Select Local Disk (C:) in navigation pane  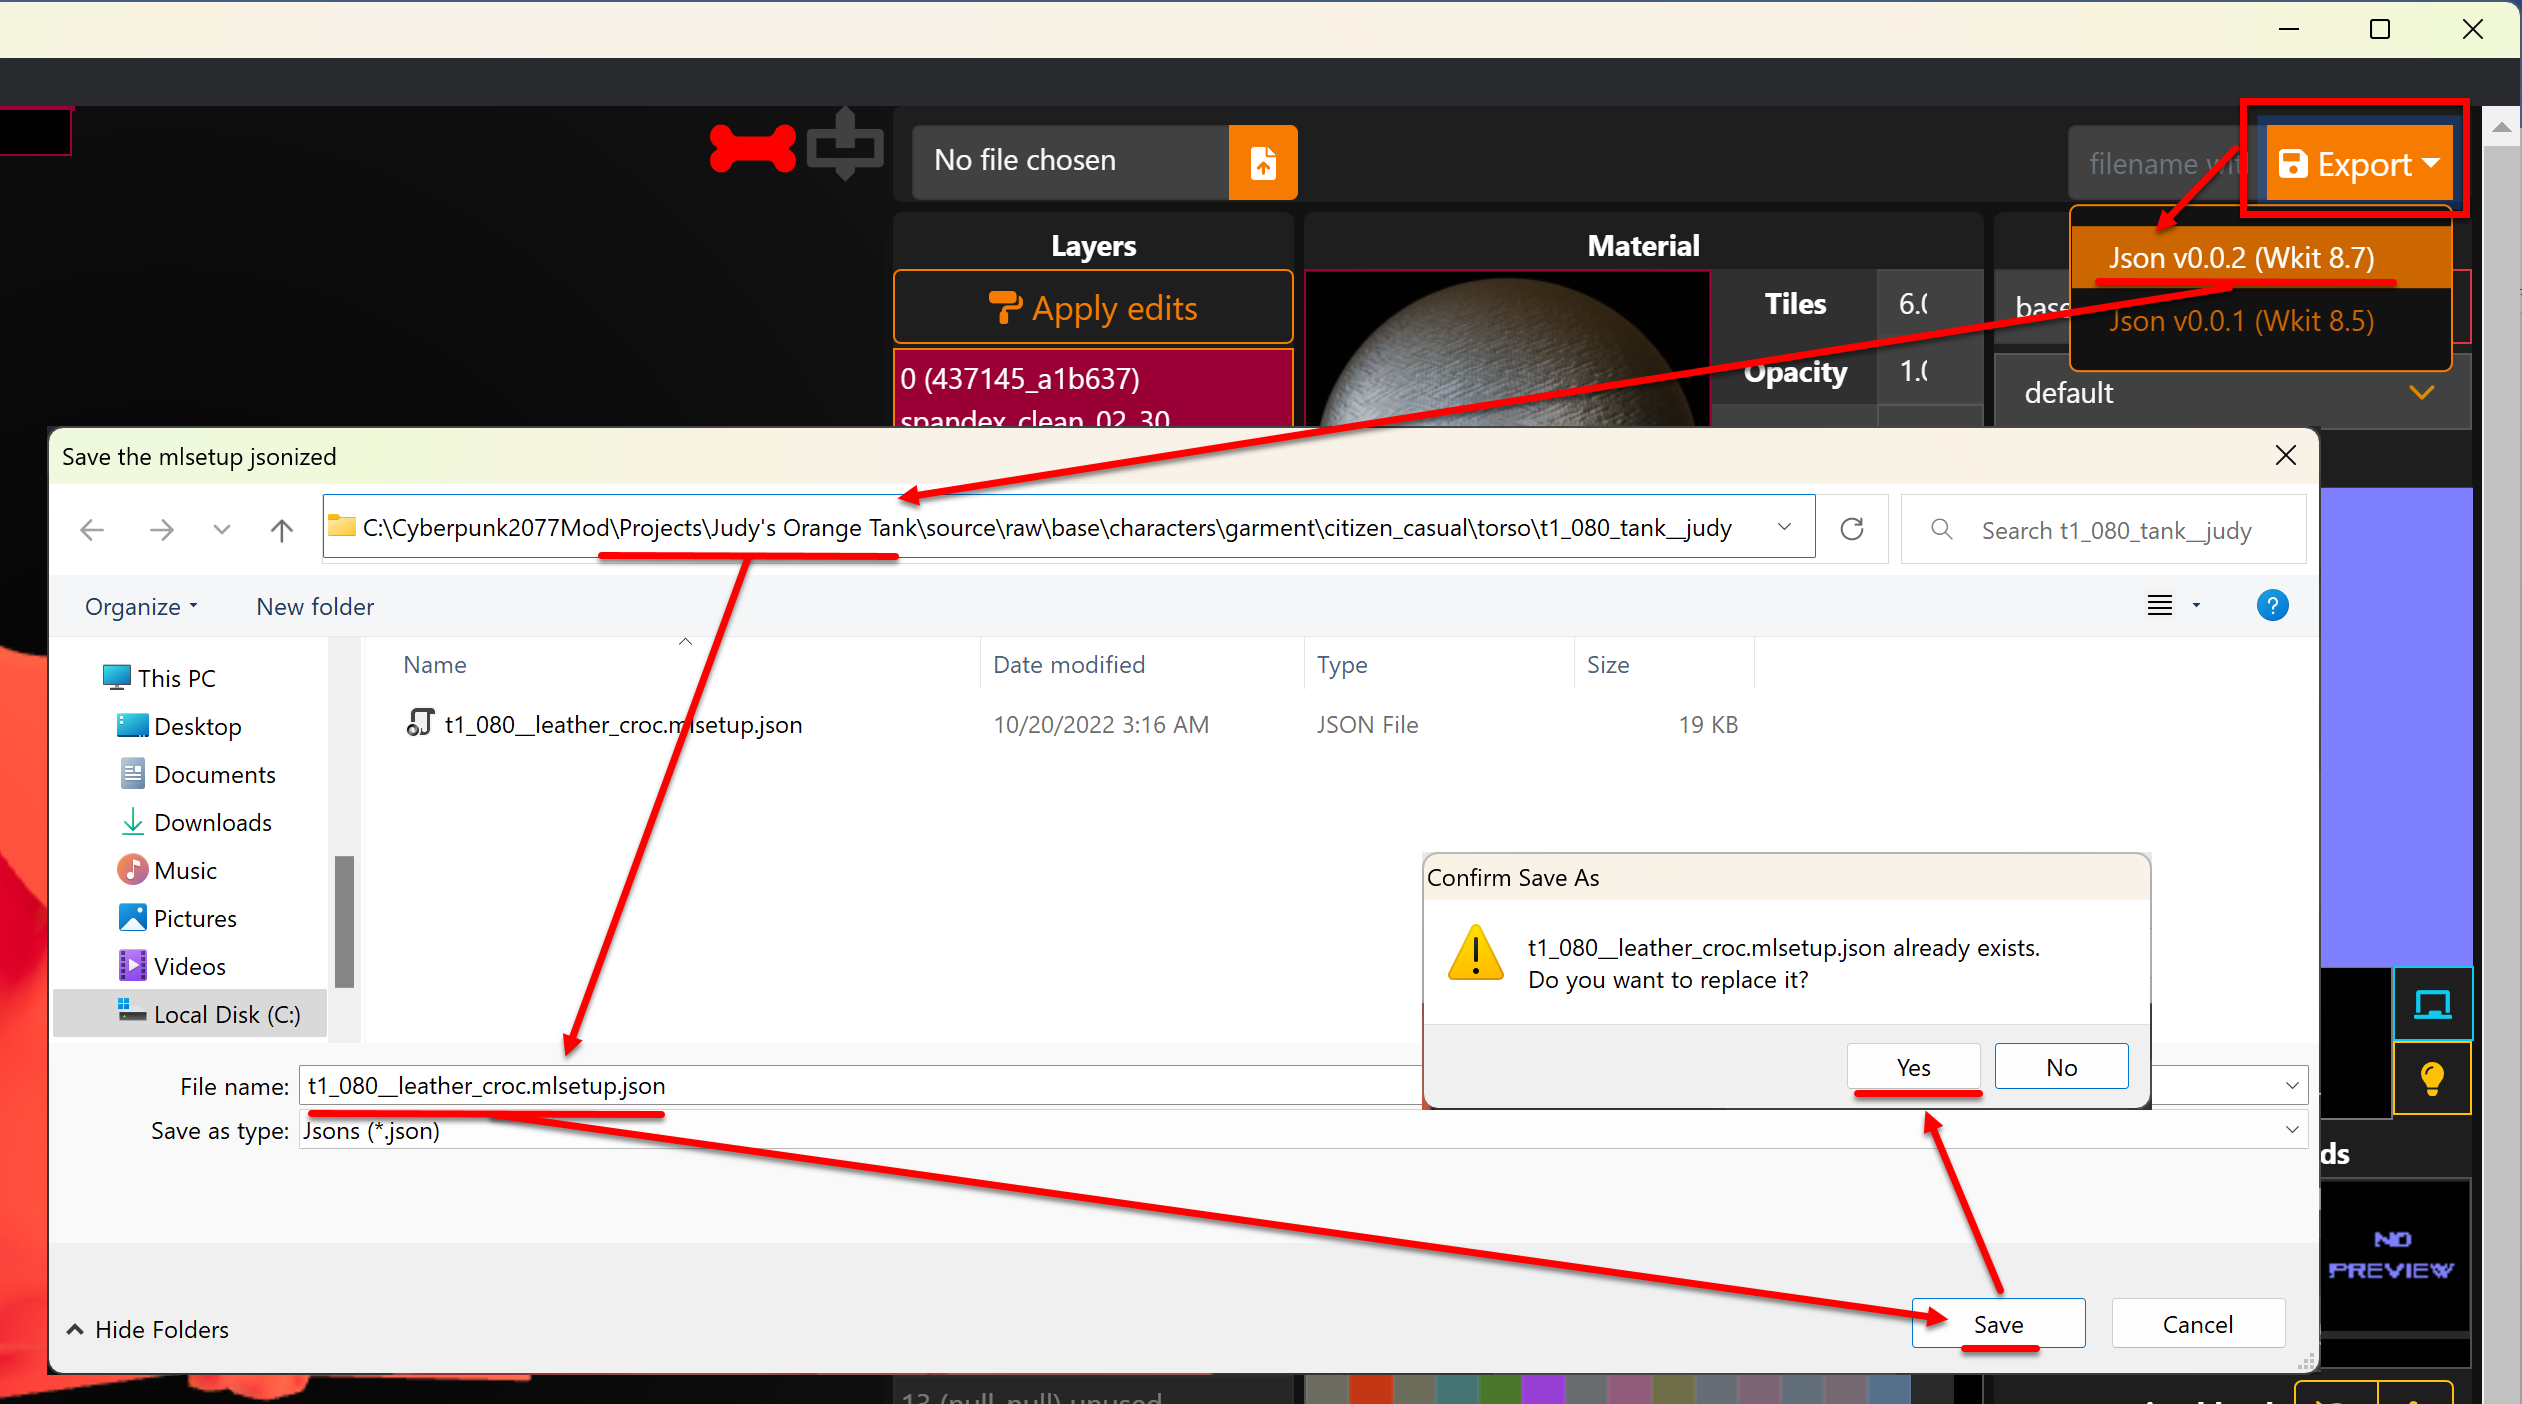click(190, 1014)
